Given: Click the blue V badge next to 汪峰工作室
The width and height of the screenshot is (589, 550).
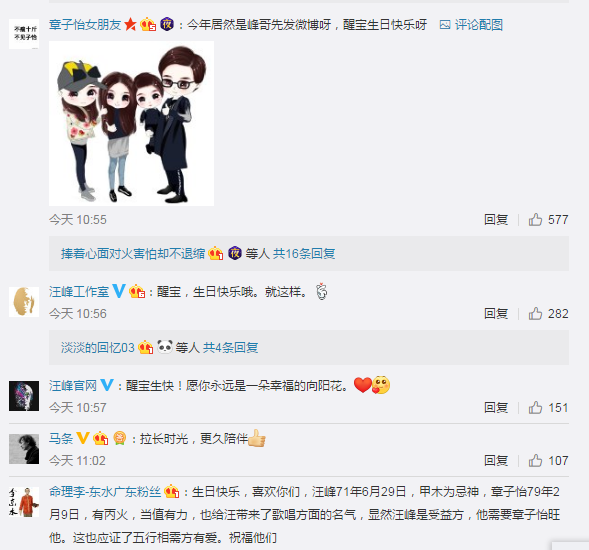Looking at the screenshot, I should coord(119,291).
